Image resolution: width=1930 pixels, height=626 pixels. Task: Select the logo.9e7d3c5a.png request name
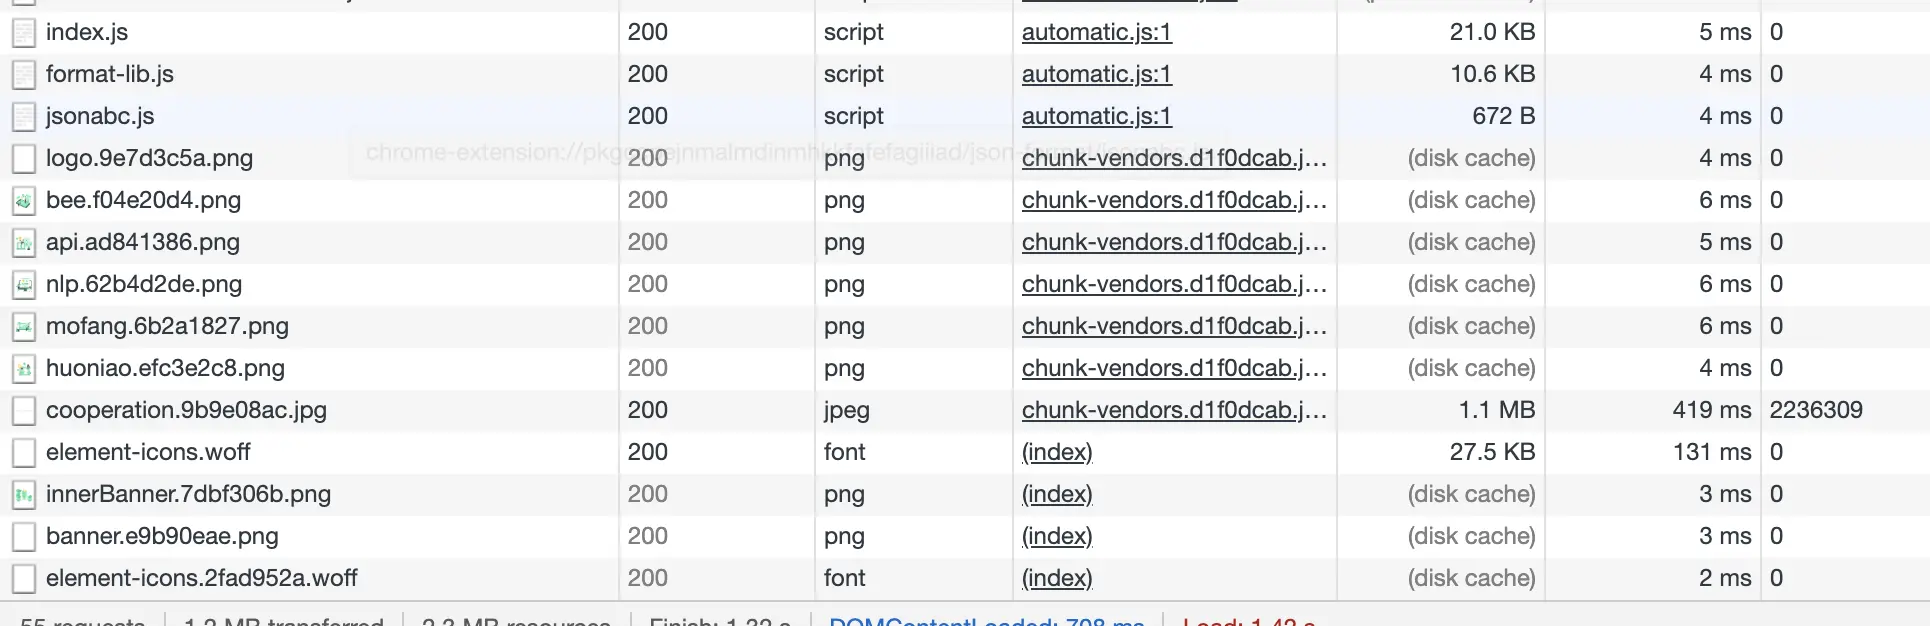pos(149,158)
